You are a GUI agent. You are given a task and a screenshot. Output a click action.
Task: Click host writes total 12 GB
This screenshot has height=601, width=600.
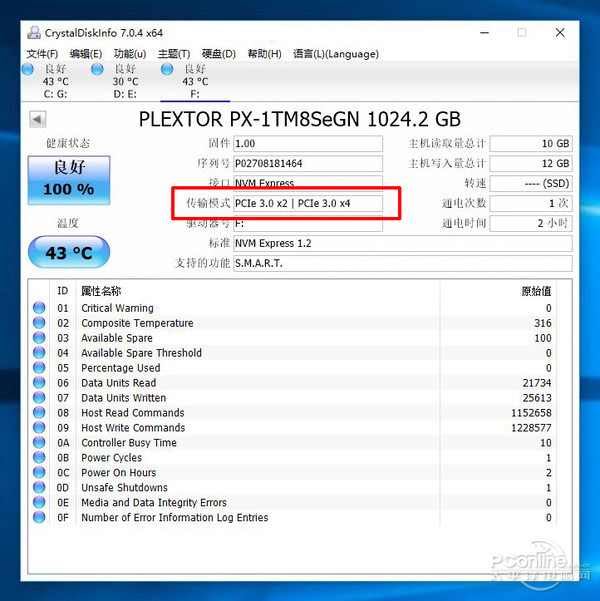[531, 164]
